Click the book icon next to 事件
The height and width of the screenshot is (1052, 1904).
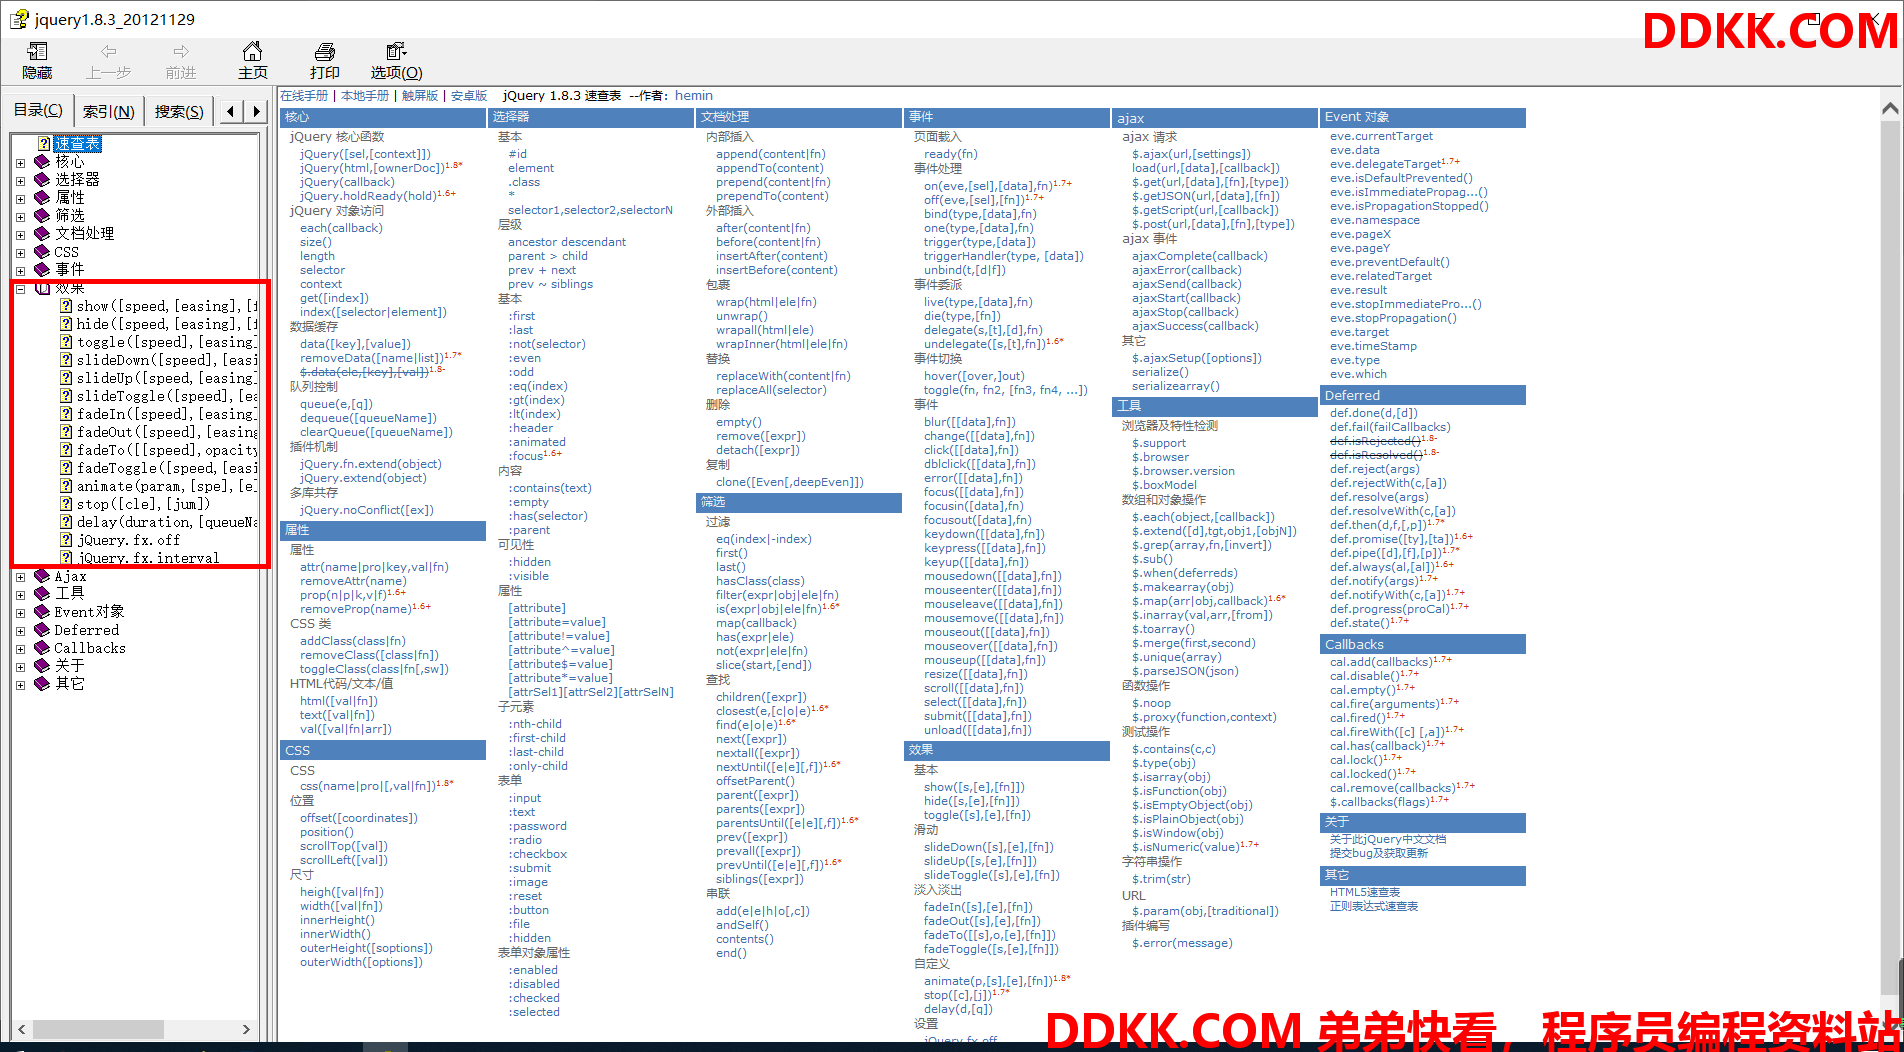[x=42, y=270]
